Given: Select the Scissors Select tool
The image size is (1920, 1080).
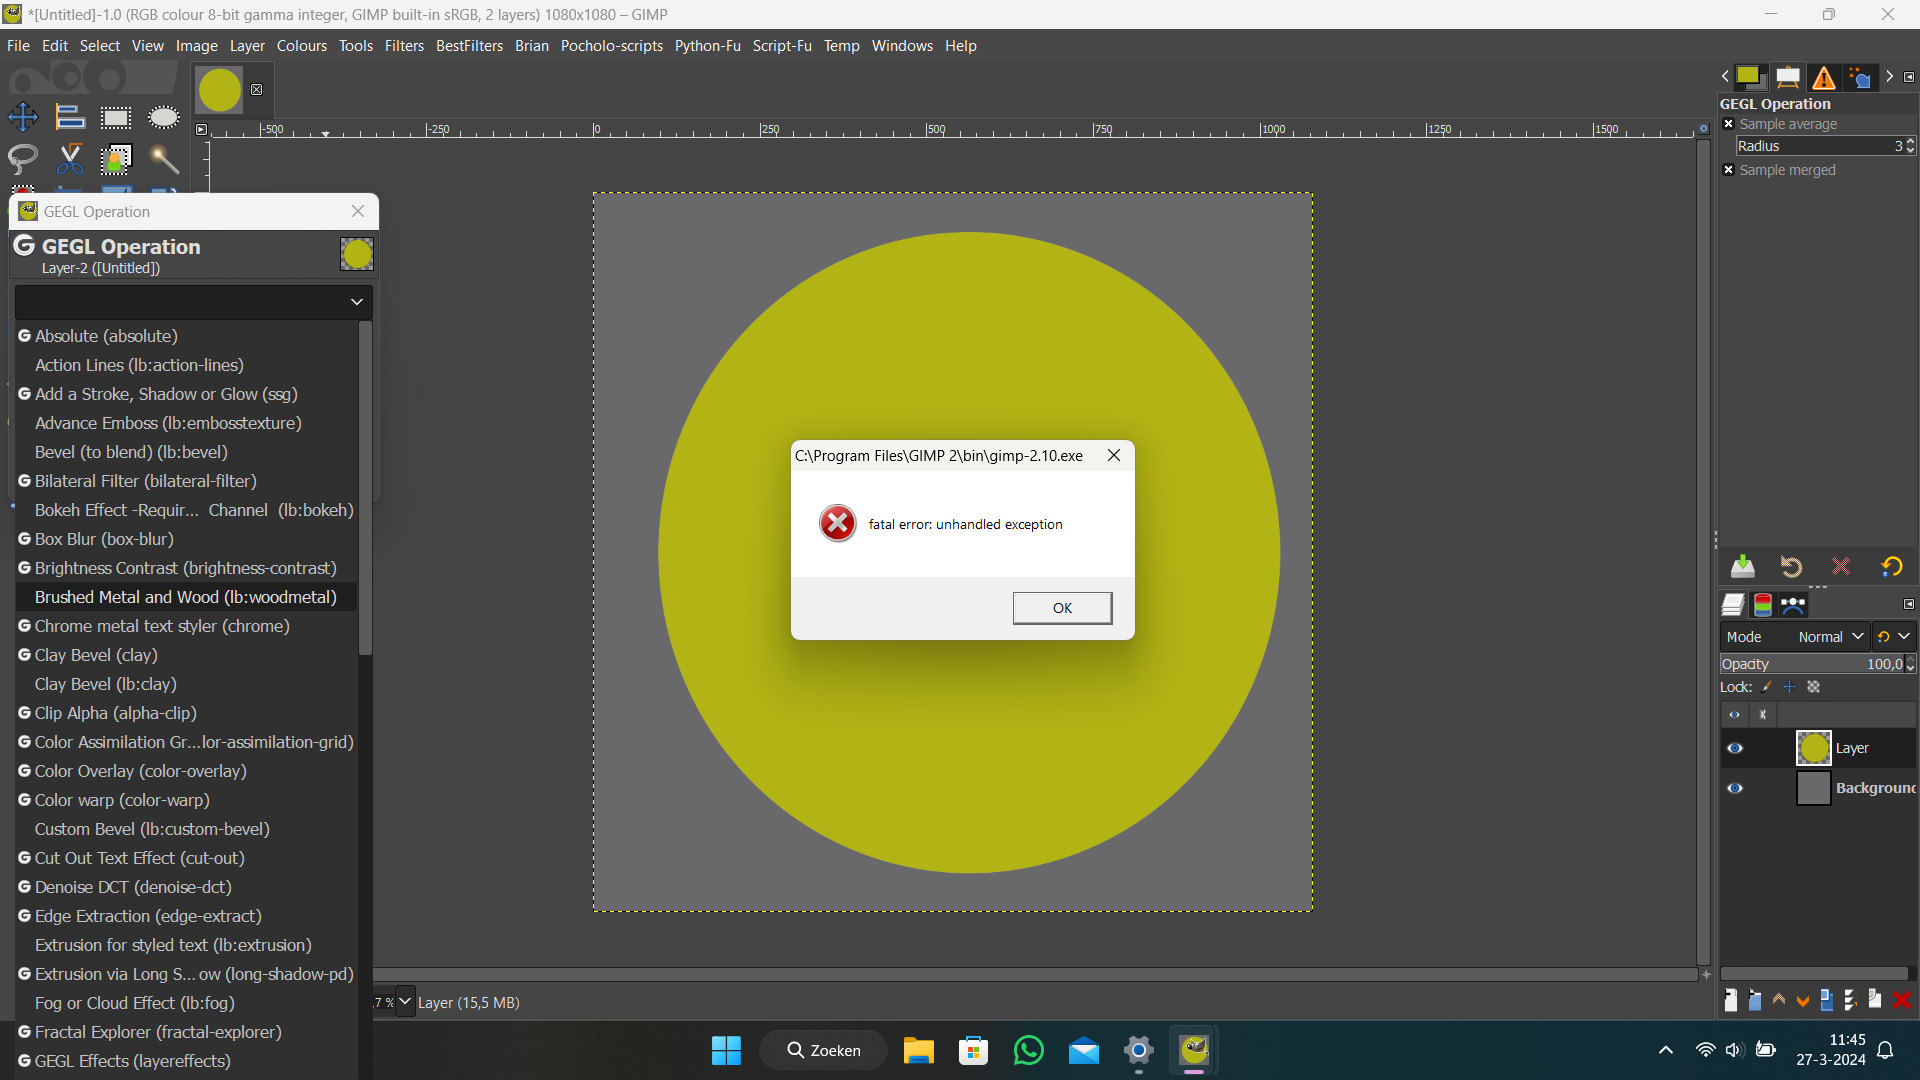Looking at the screenshot, I should point(70,159).
